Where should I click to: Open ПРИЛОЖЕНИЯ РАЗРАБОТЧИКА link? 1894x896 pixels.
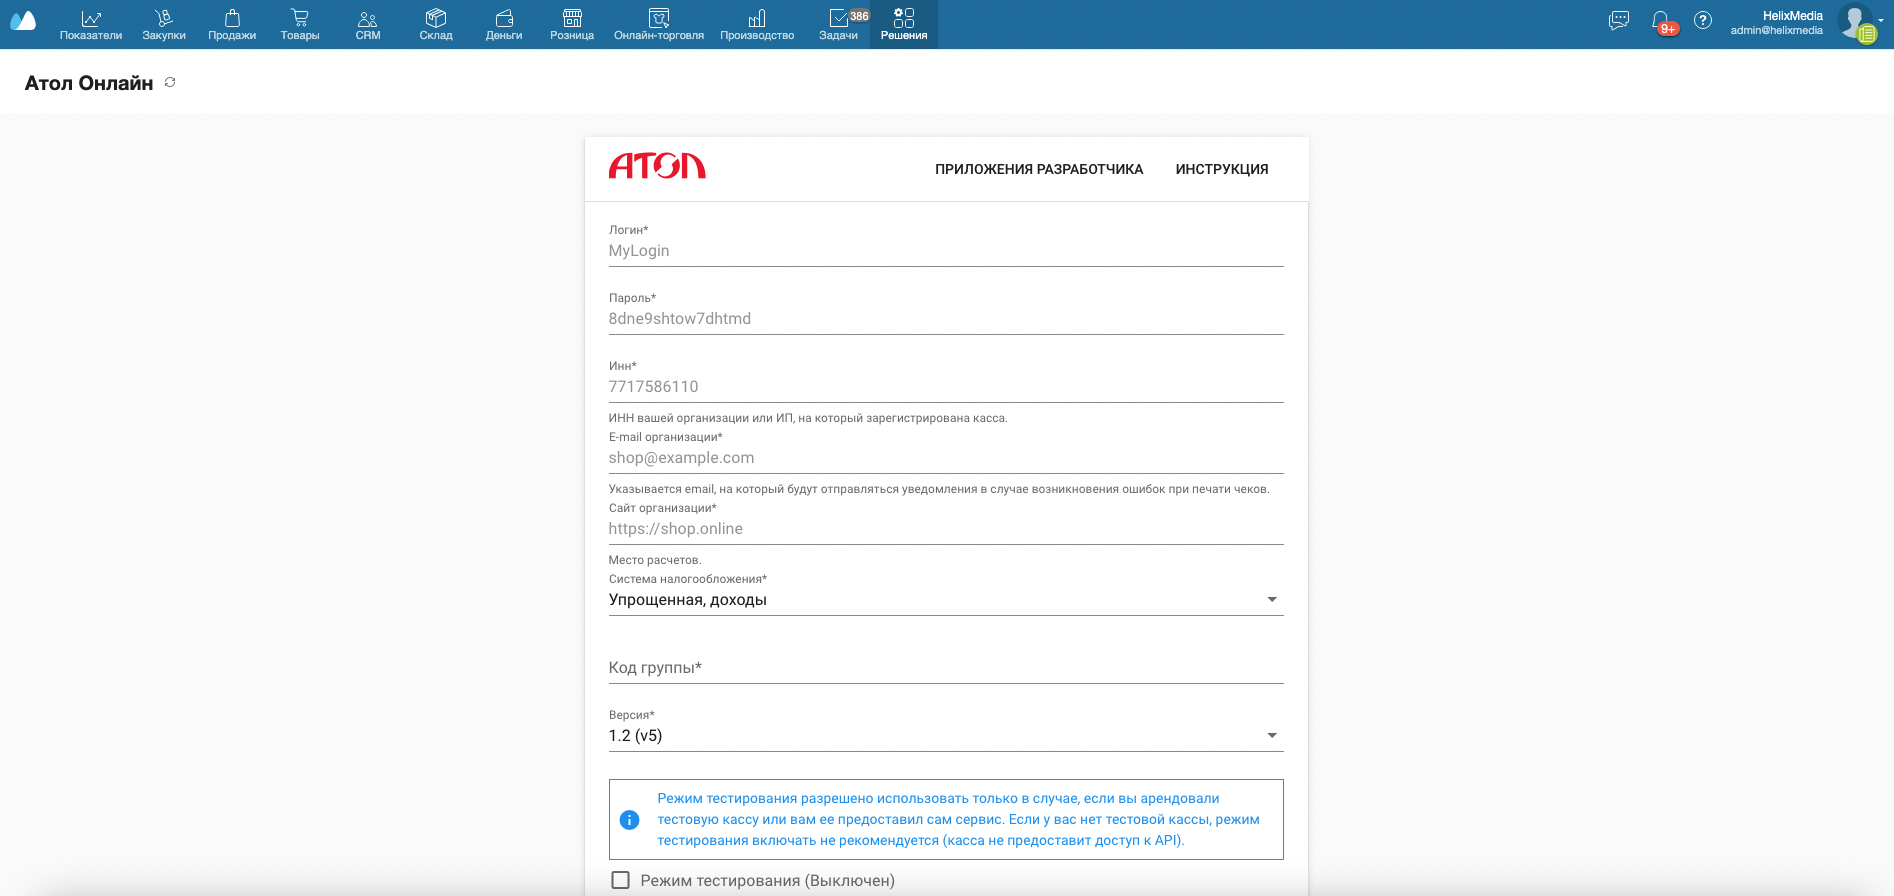(1039, 169)
